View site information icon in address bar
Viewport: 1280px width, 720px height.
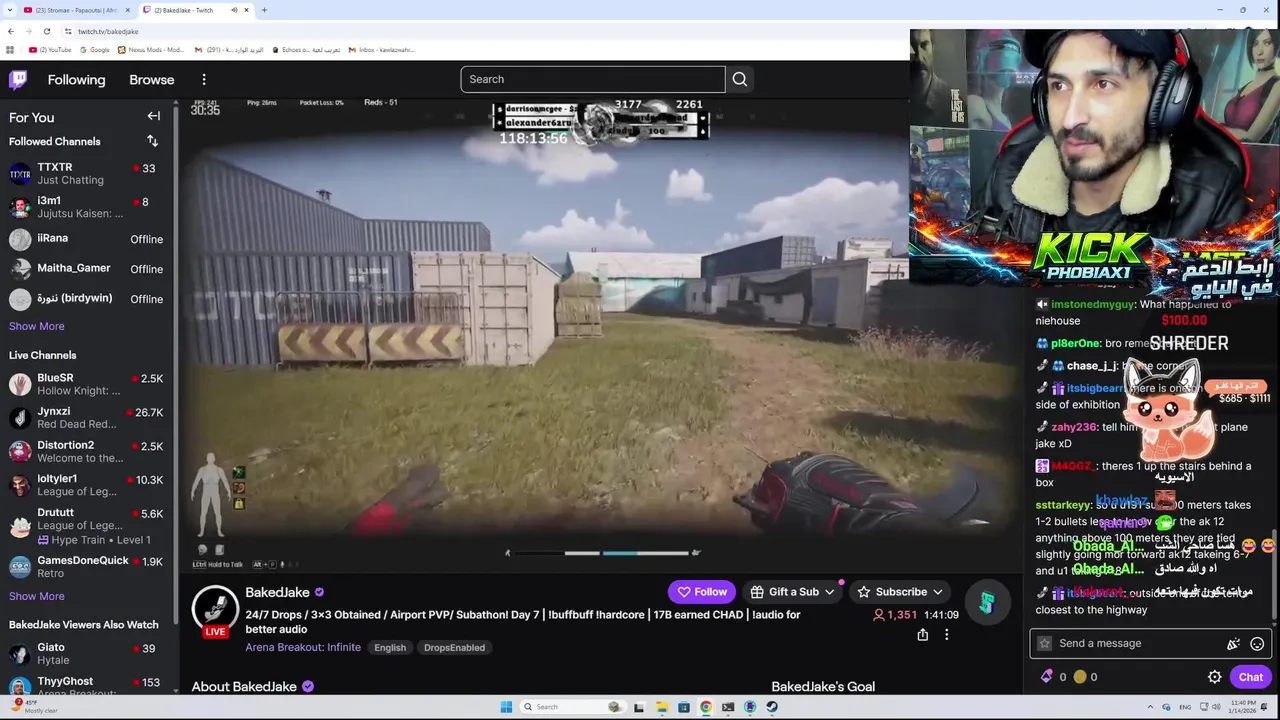(69, 31)
